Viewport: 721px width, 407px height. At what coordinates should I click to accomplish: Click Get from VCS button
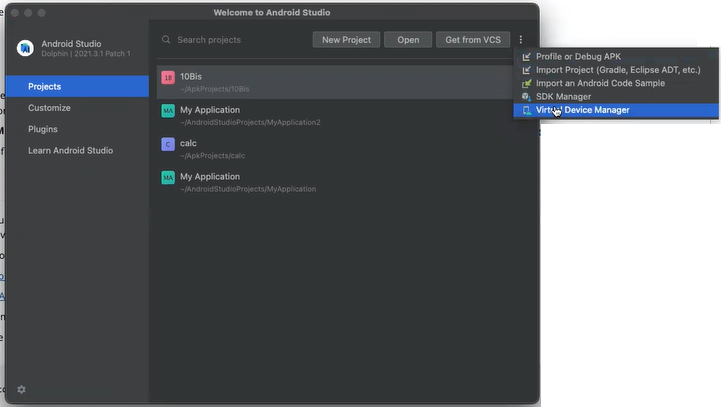point(473,40)
